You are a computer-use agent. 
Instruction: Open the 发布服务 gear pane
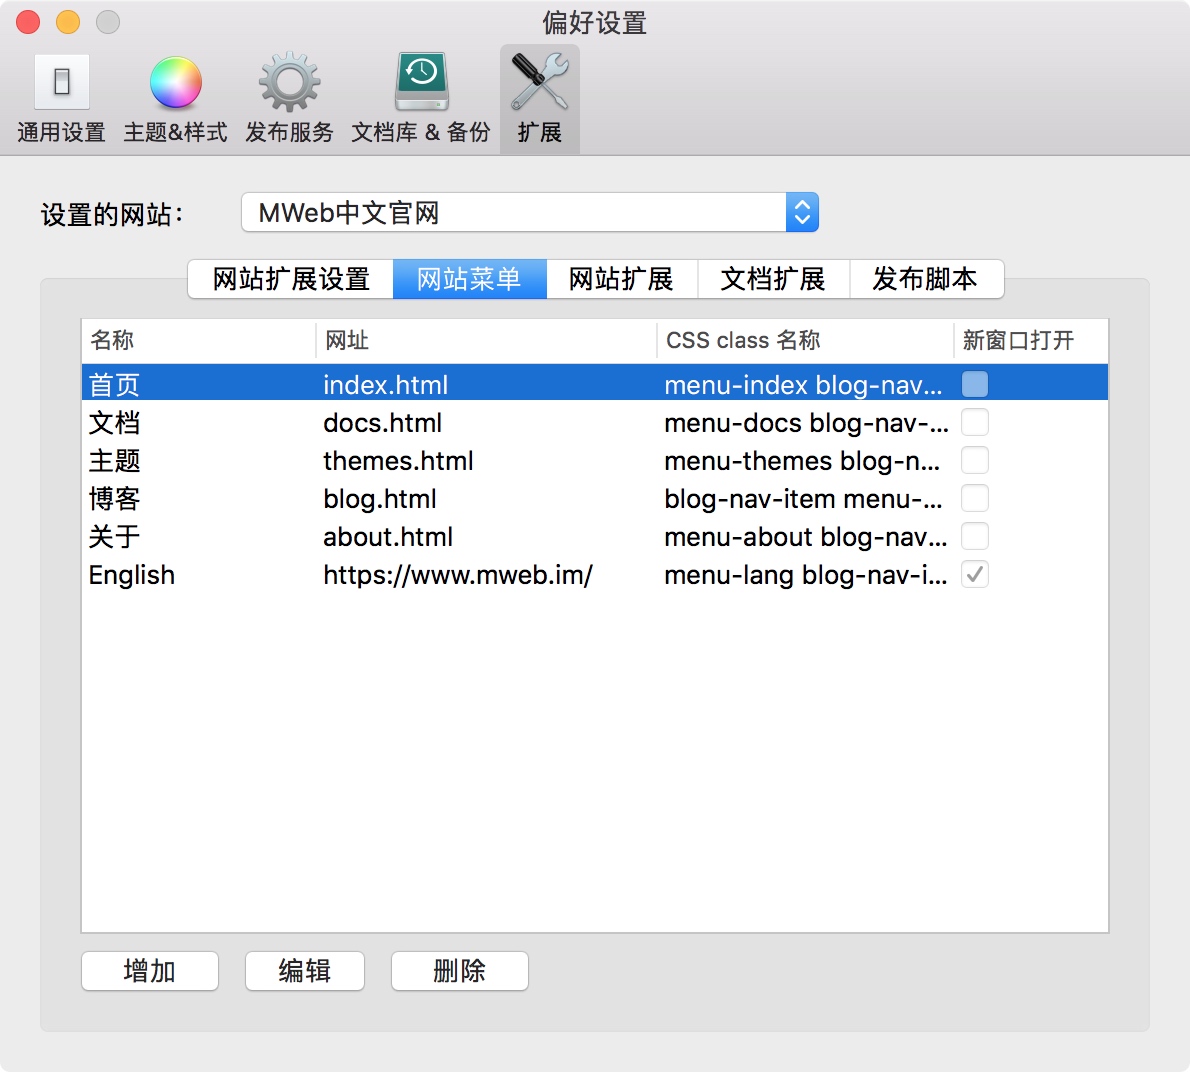coord(289,99)
